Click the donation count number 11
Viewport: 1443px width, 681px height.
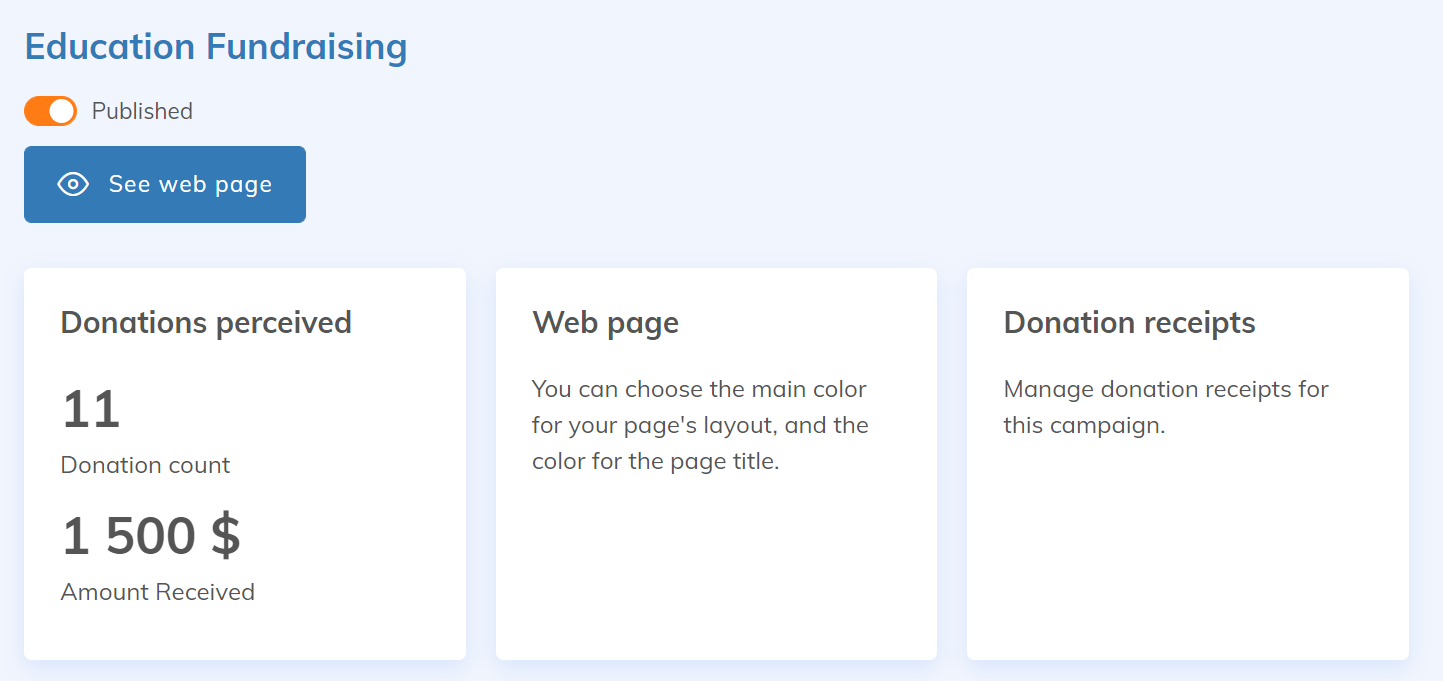click(x=91, y=410)
